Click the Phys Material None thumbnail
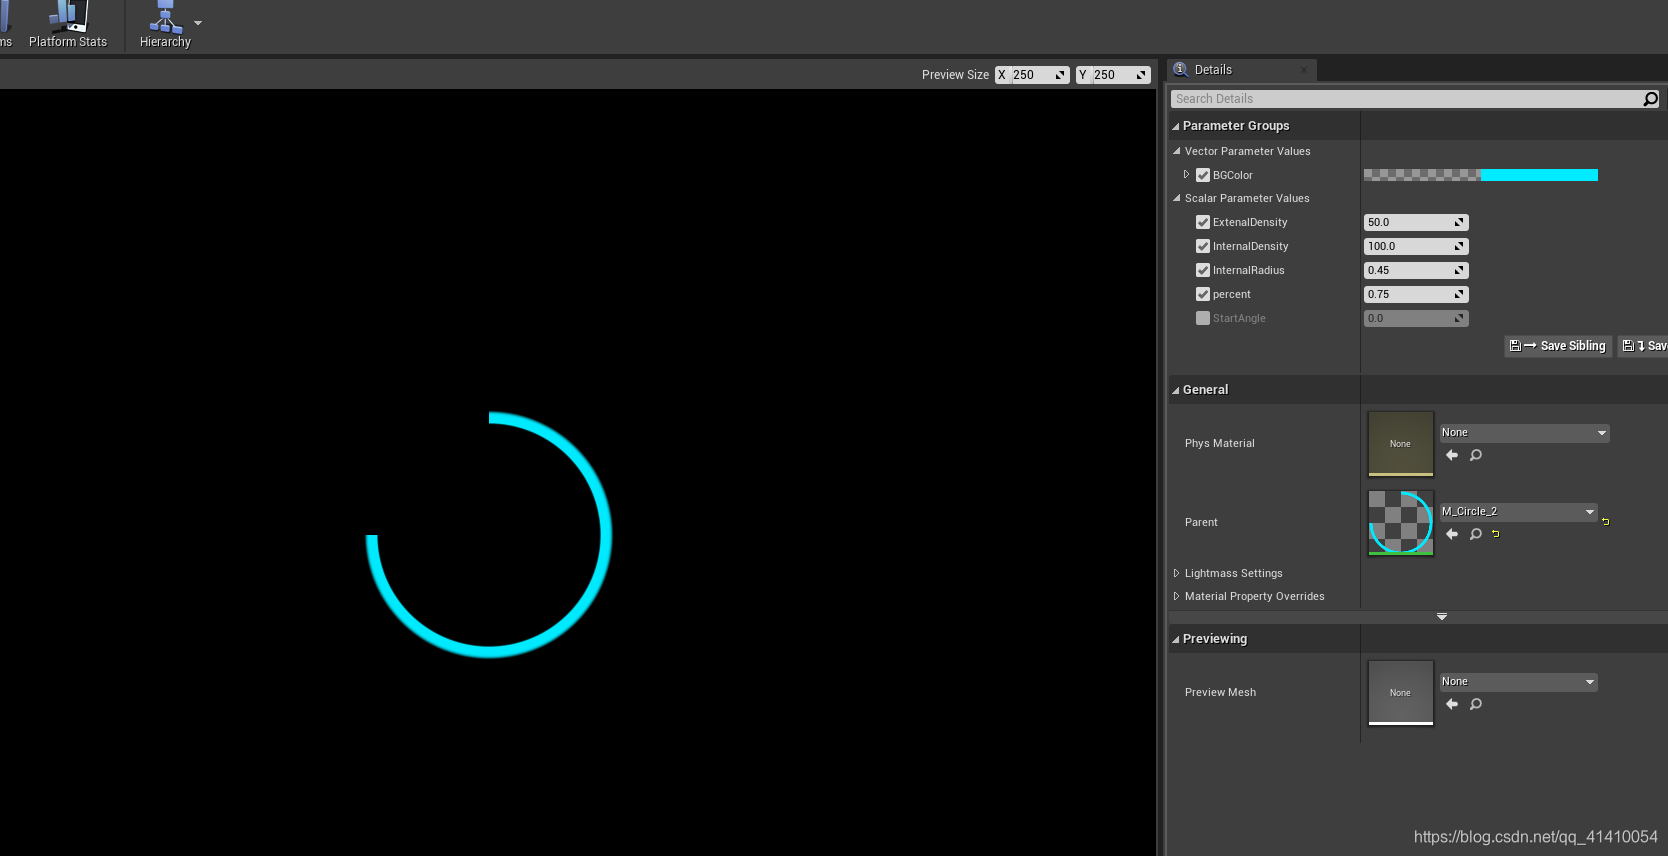 pyautogui.click(x=1401, y=444)
